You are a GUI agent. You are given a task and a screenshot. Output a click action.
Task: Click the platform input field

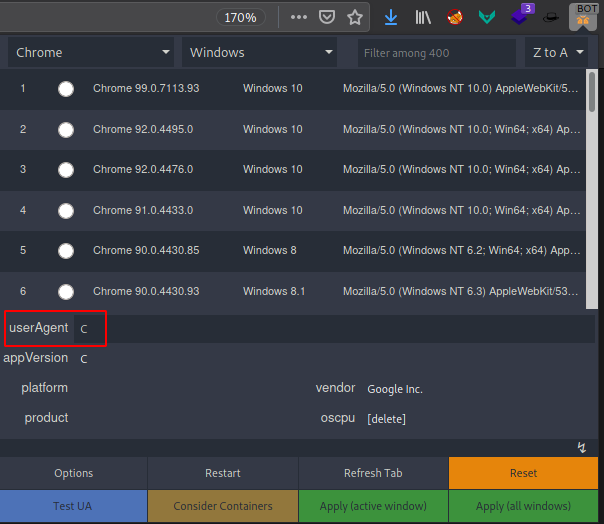(x=189, y=388)
